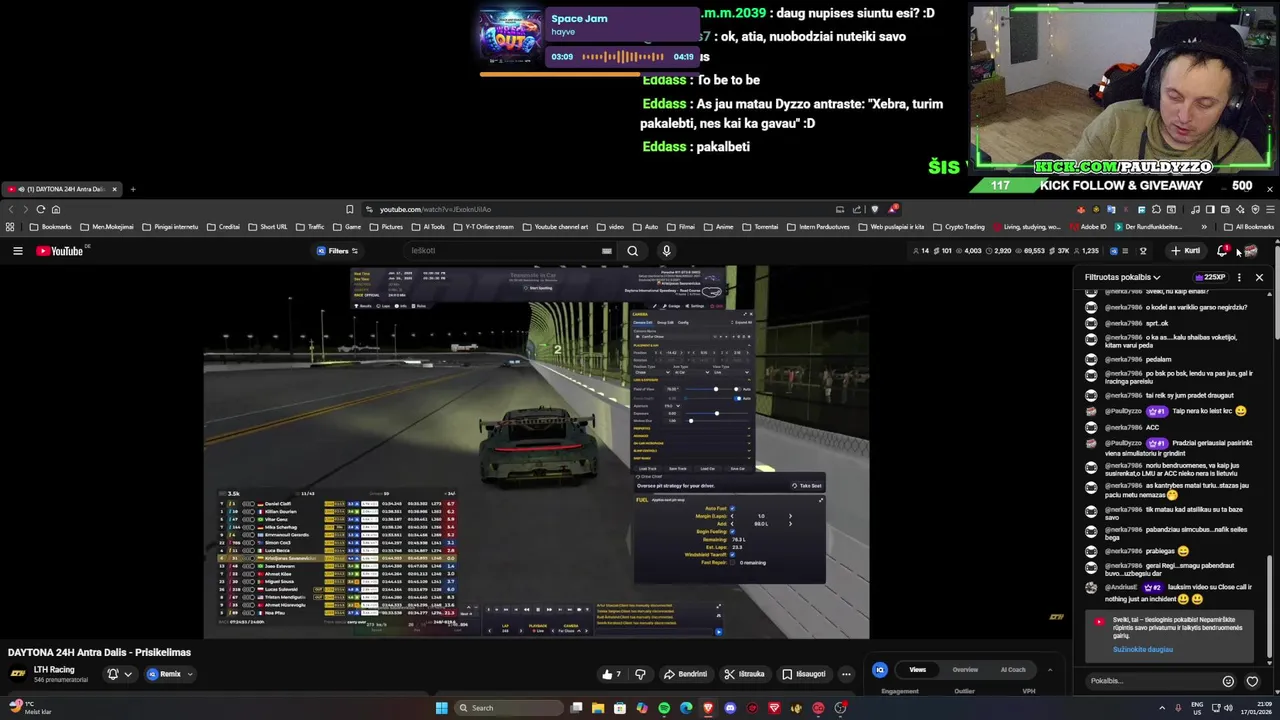Select Overview tab in analytics panel
Screen dimensions: 1280x720
(x=965, y=670)
